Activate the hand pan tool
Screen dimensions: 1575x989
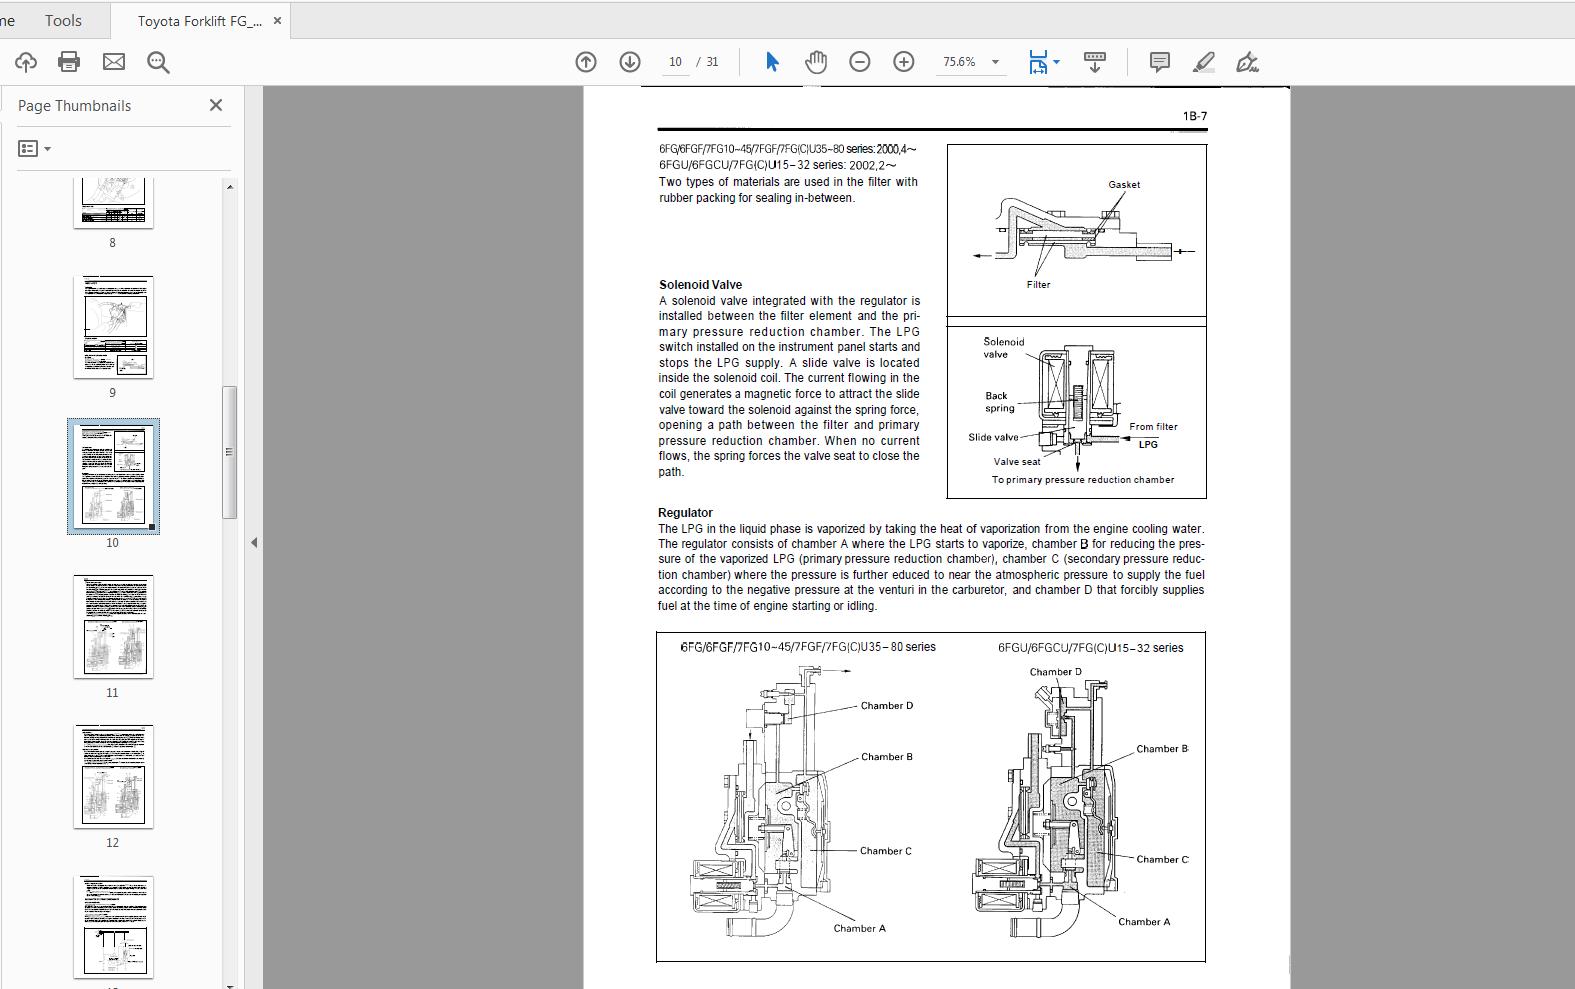816,62
